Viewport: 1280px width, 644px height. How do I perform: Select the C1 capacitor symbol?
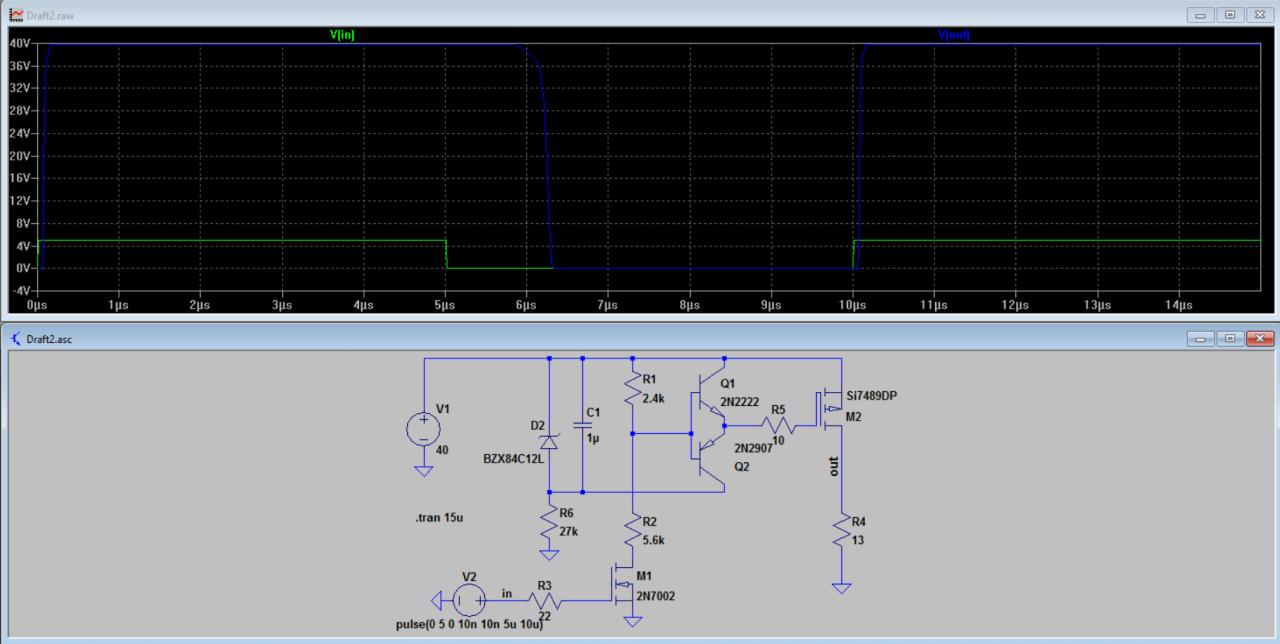click(x=582, y=426)
